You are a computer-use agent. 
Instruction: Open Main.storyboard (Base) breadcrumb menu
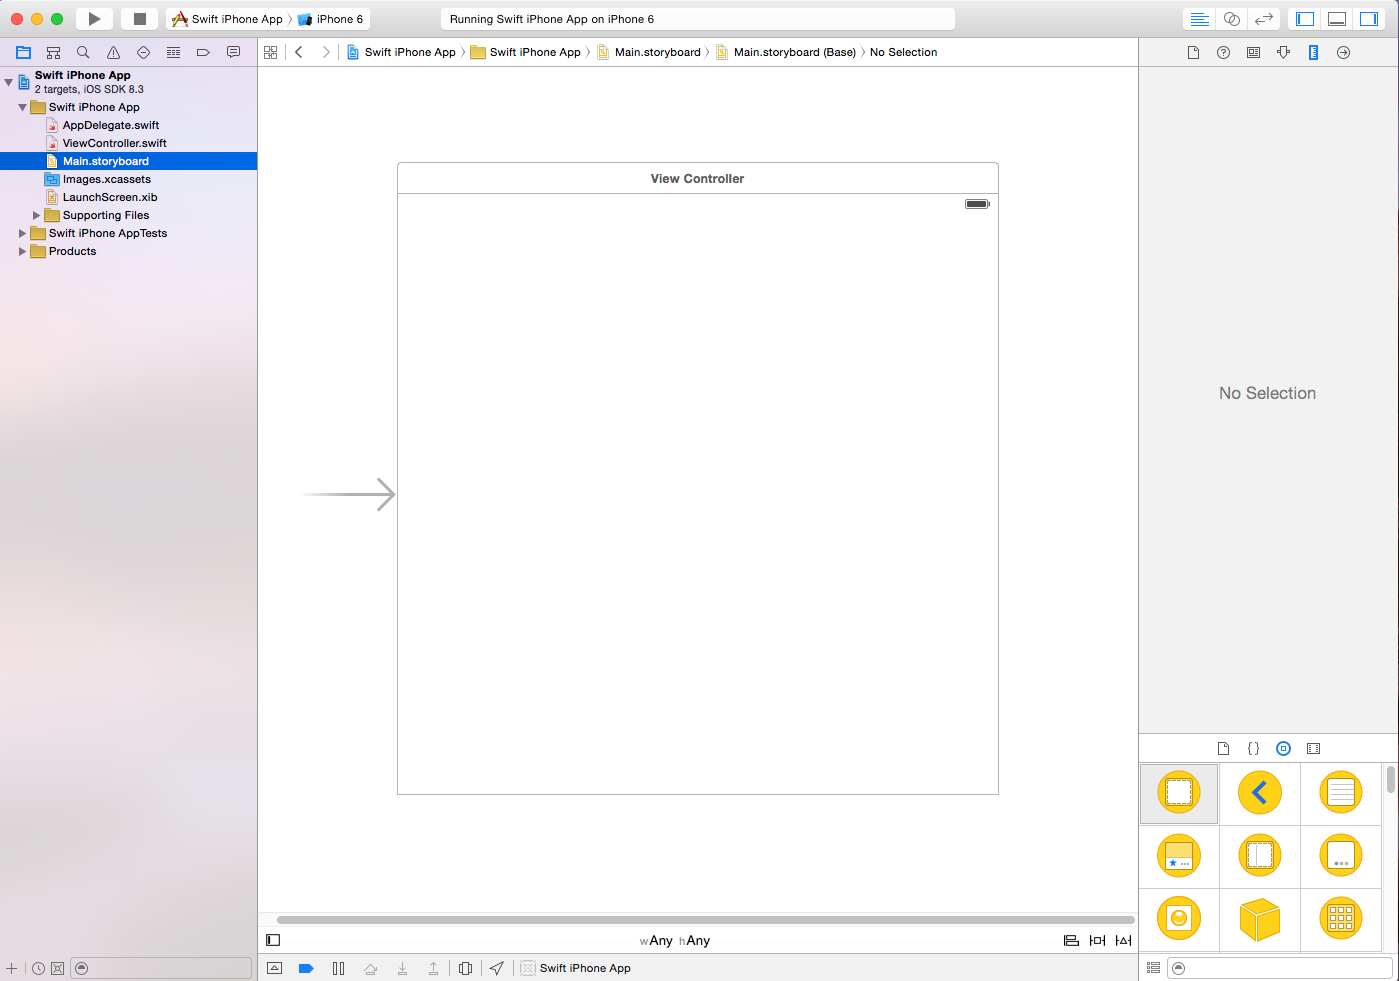point(786,52)
